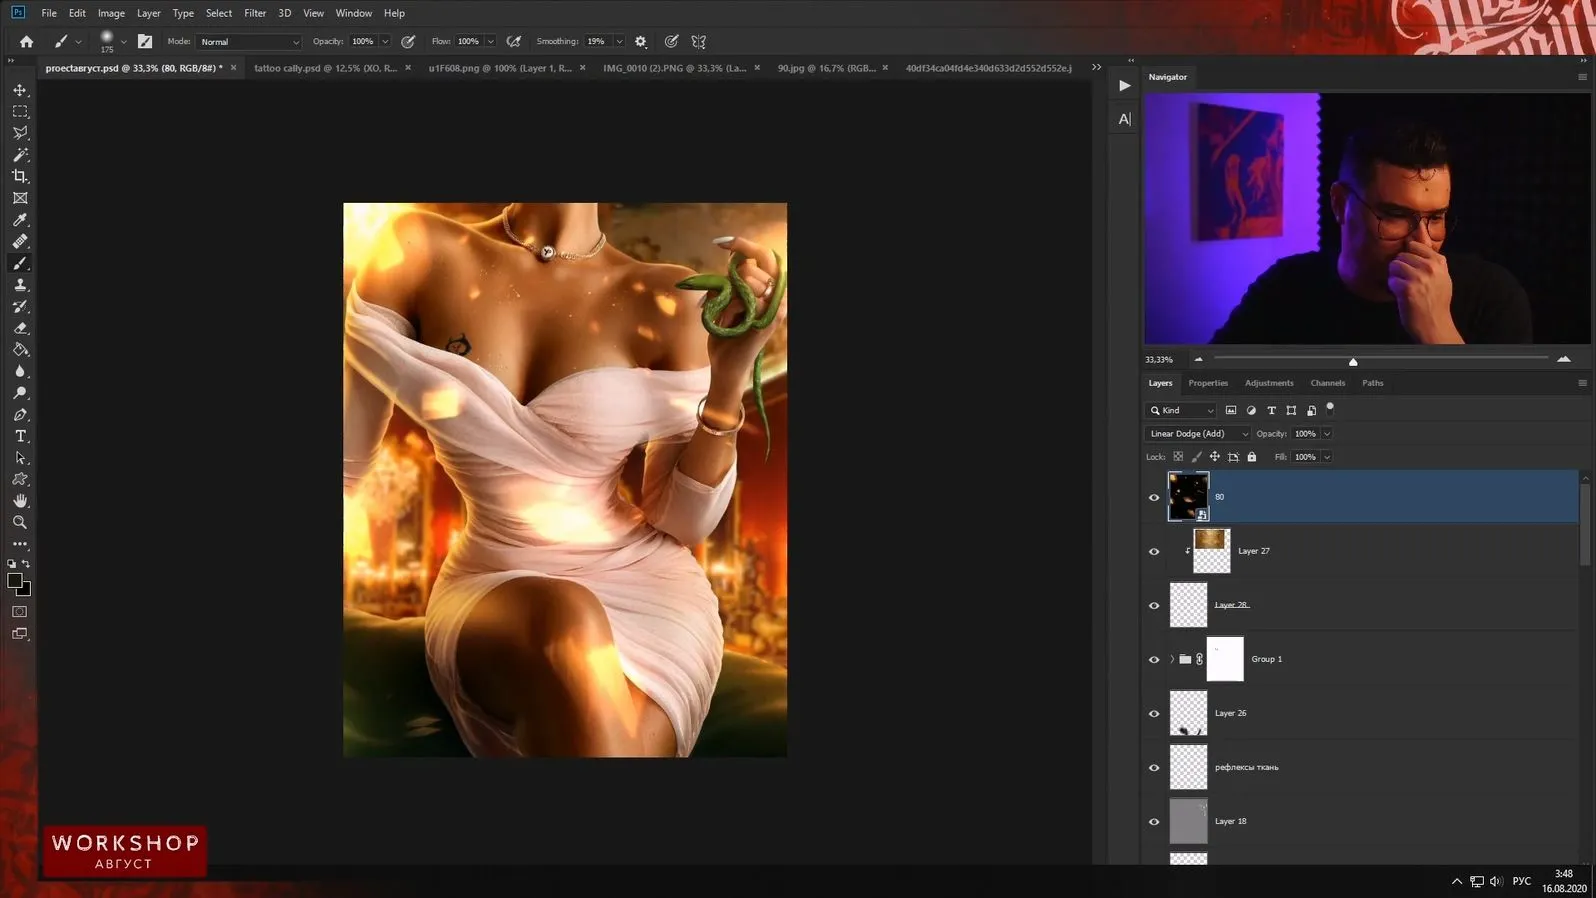Screen dimensions: 1596x898
Task: Select the Custom Shape tool
Action: point(20,479)
